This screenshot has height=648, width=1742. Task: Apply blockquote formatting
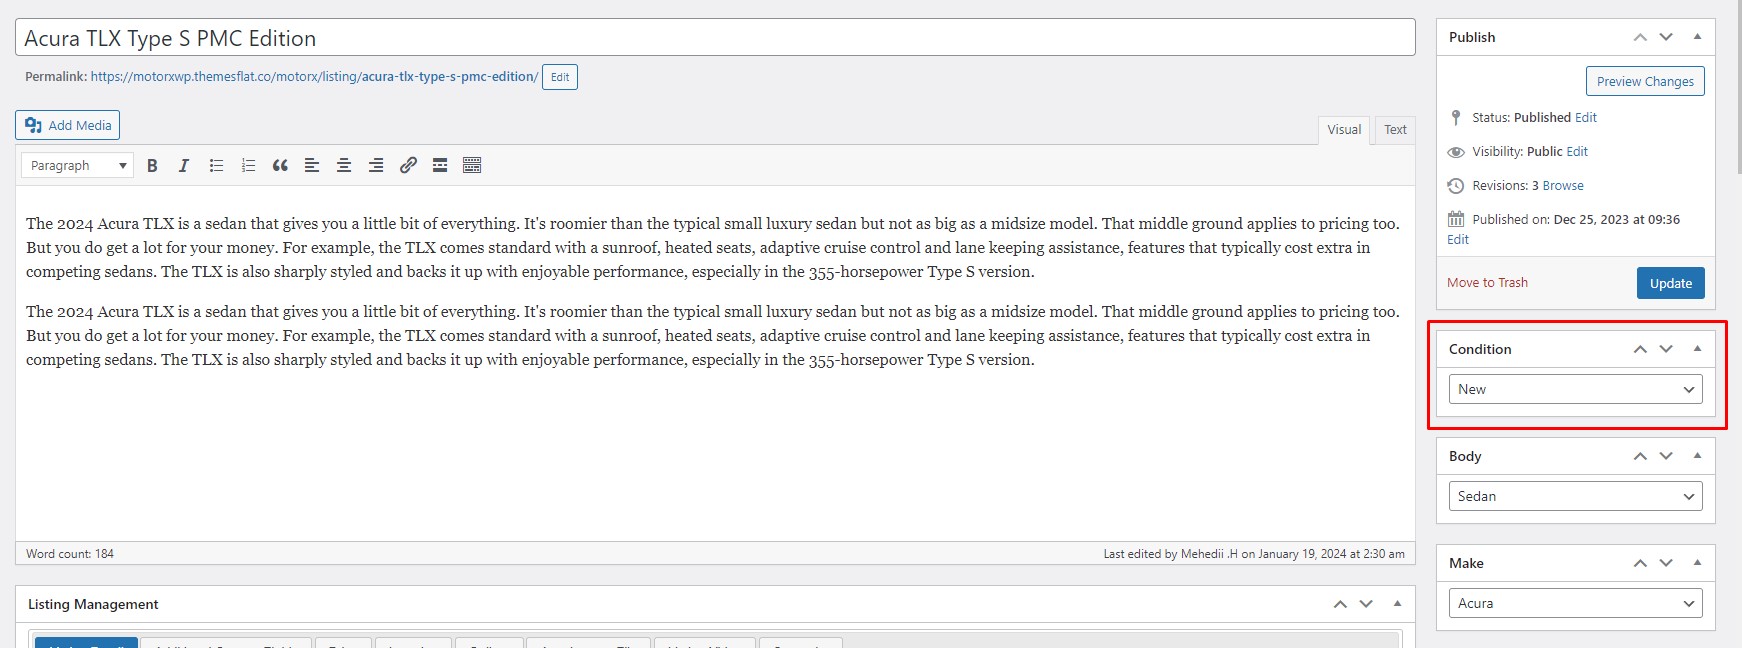coord(280,166)
